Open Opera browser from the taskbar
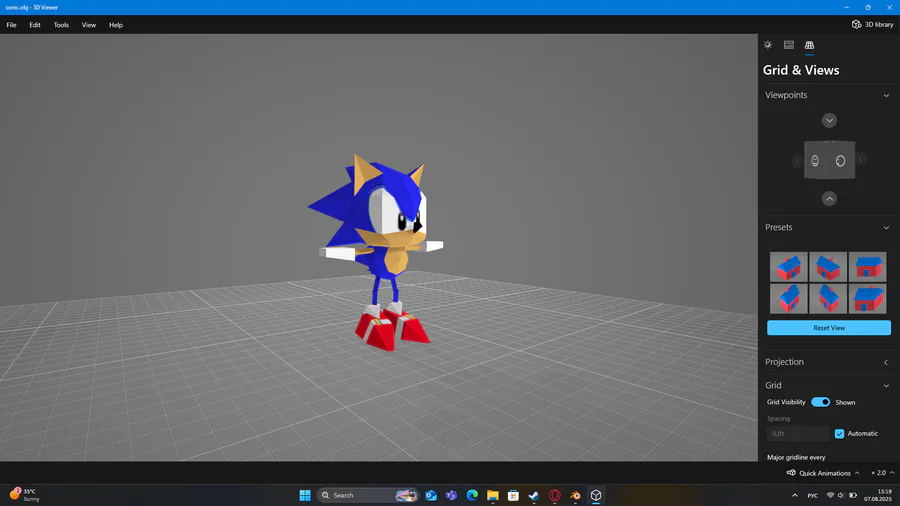This screenshot has width=900, height=506. [554, 495]
